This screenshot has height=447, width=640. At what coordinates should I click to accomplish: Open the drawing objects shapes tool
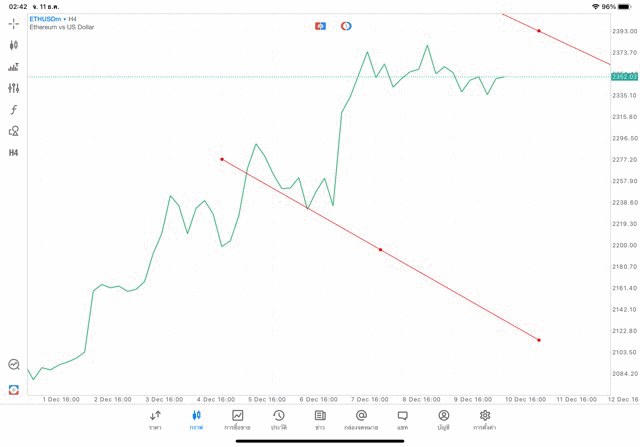(x=14, y=131)
